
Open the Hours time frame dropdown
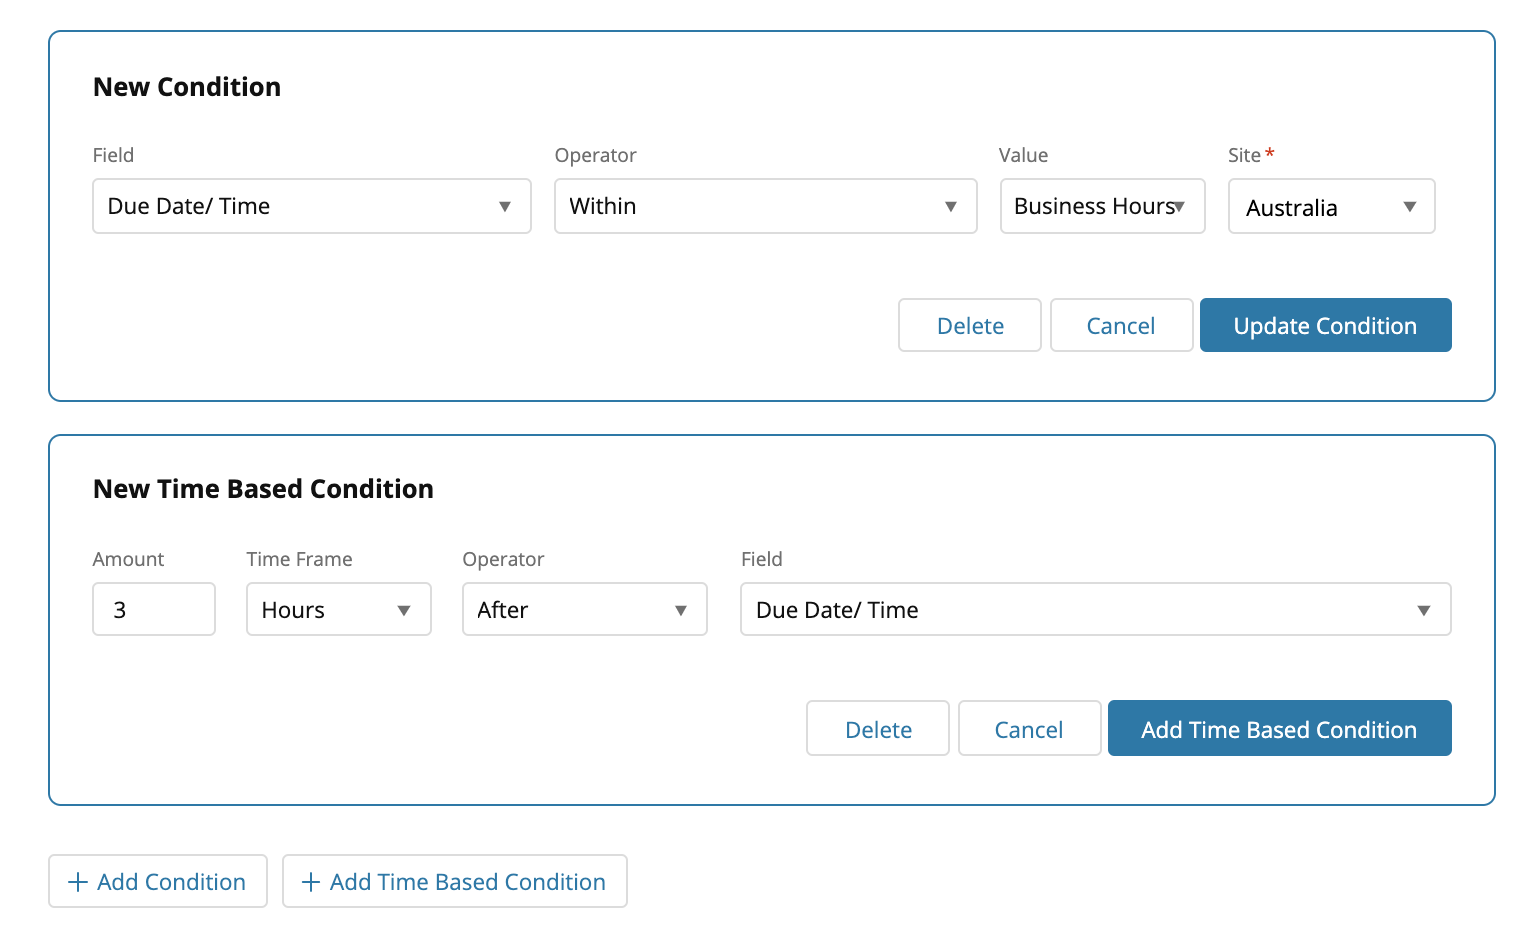point(338,610)
